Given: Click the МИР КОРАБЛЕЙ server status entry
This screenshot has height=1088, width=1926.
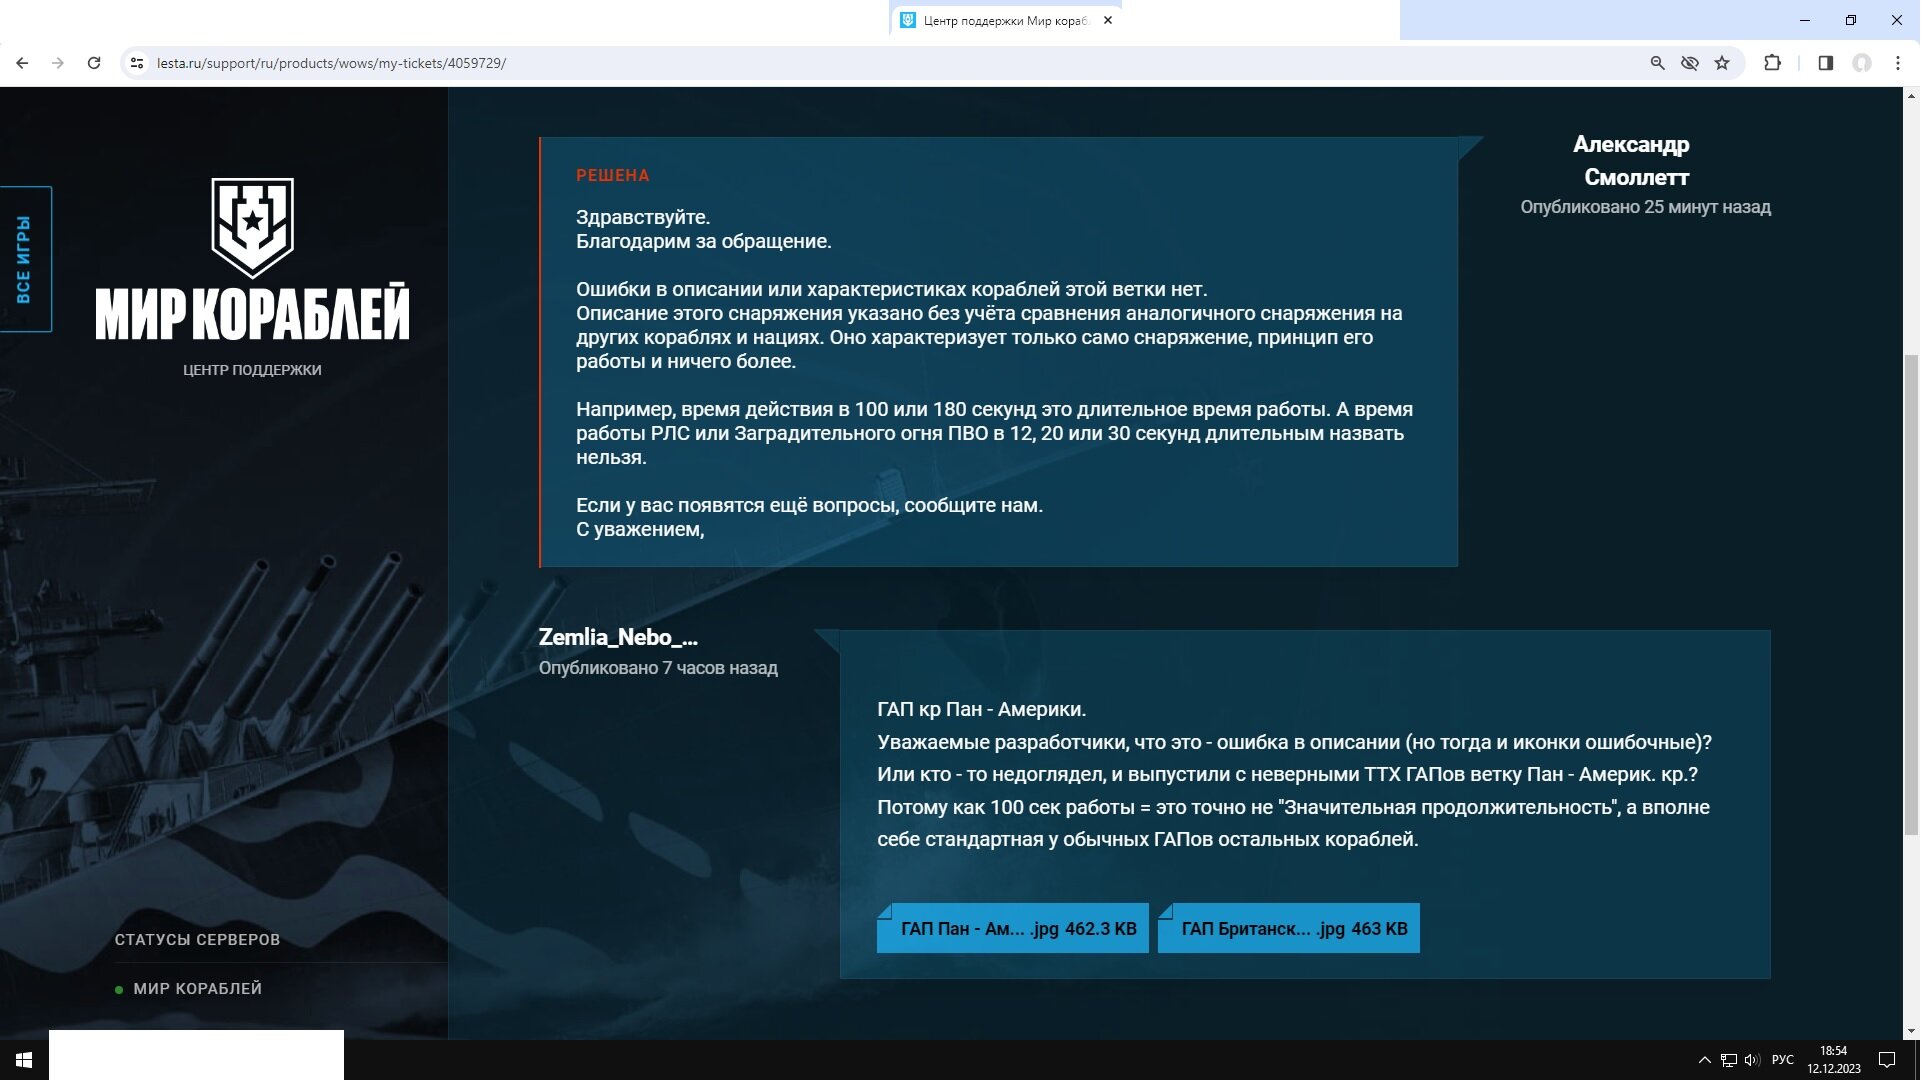Looking at the screenshot, I should pyautogui.click(x=189, y=989).
